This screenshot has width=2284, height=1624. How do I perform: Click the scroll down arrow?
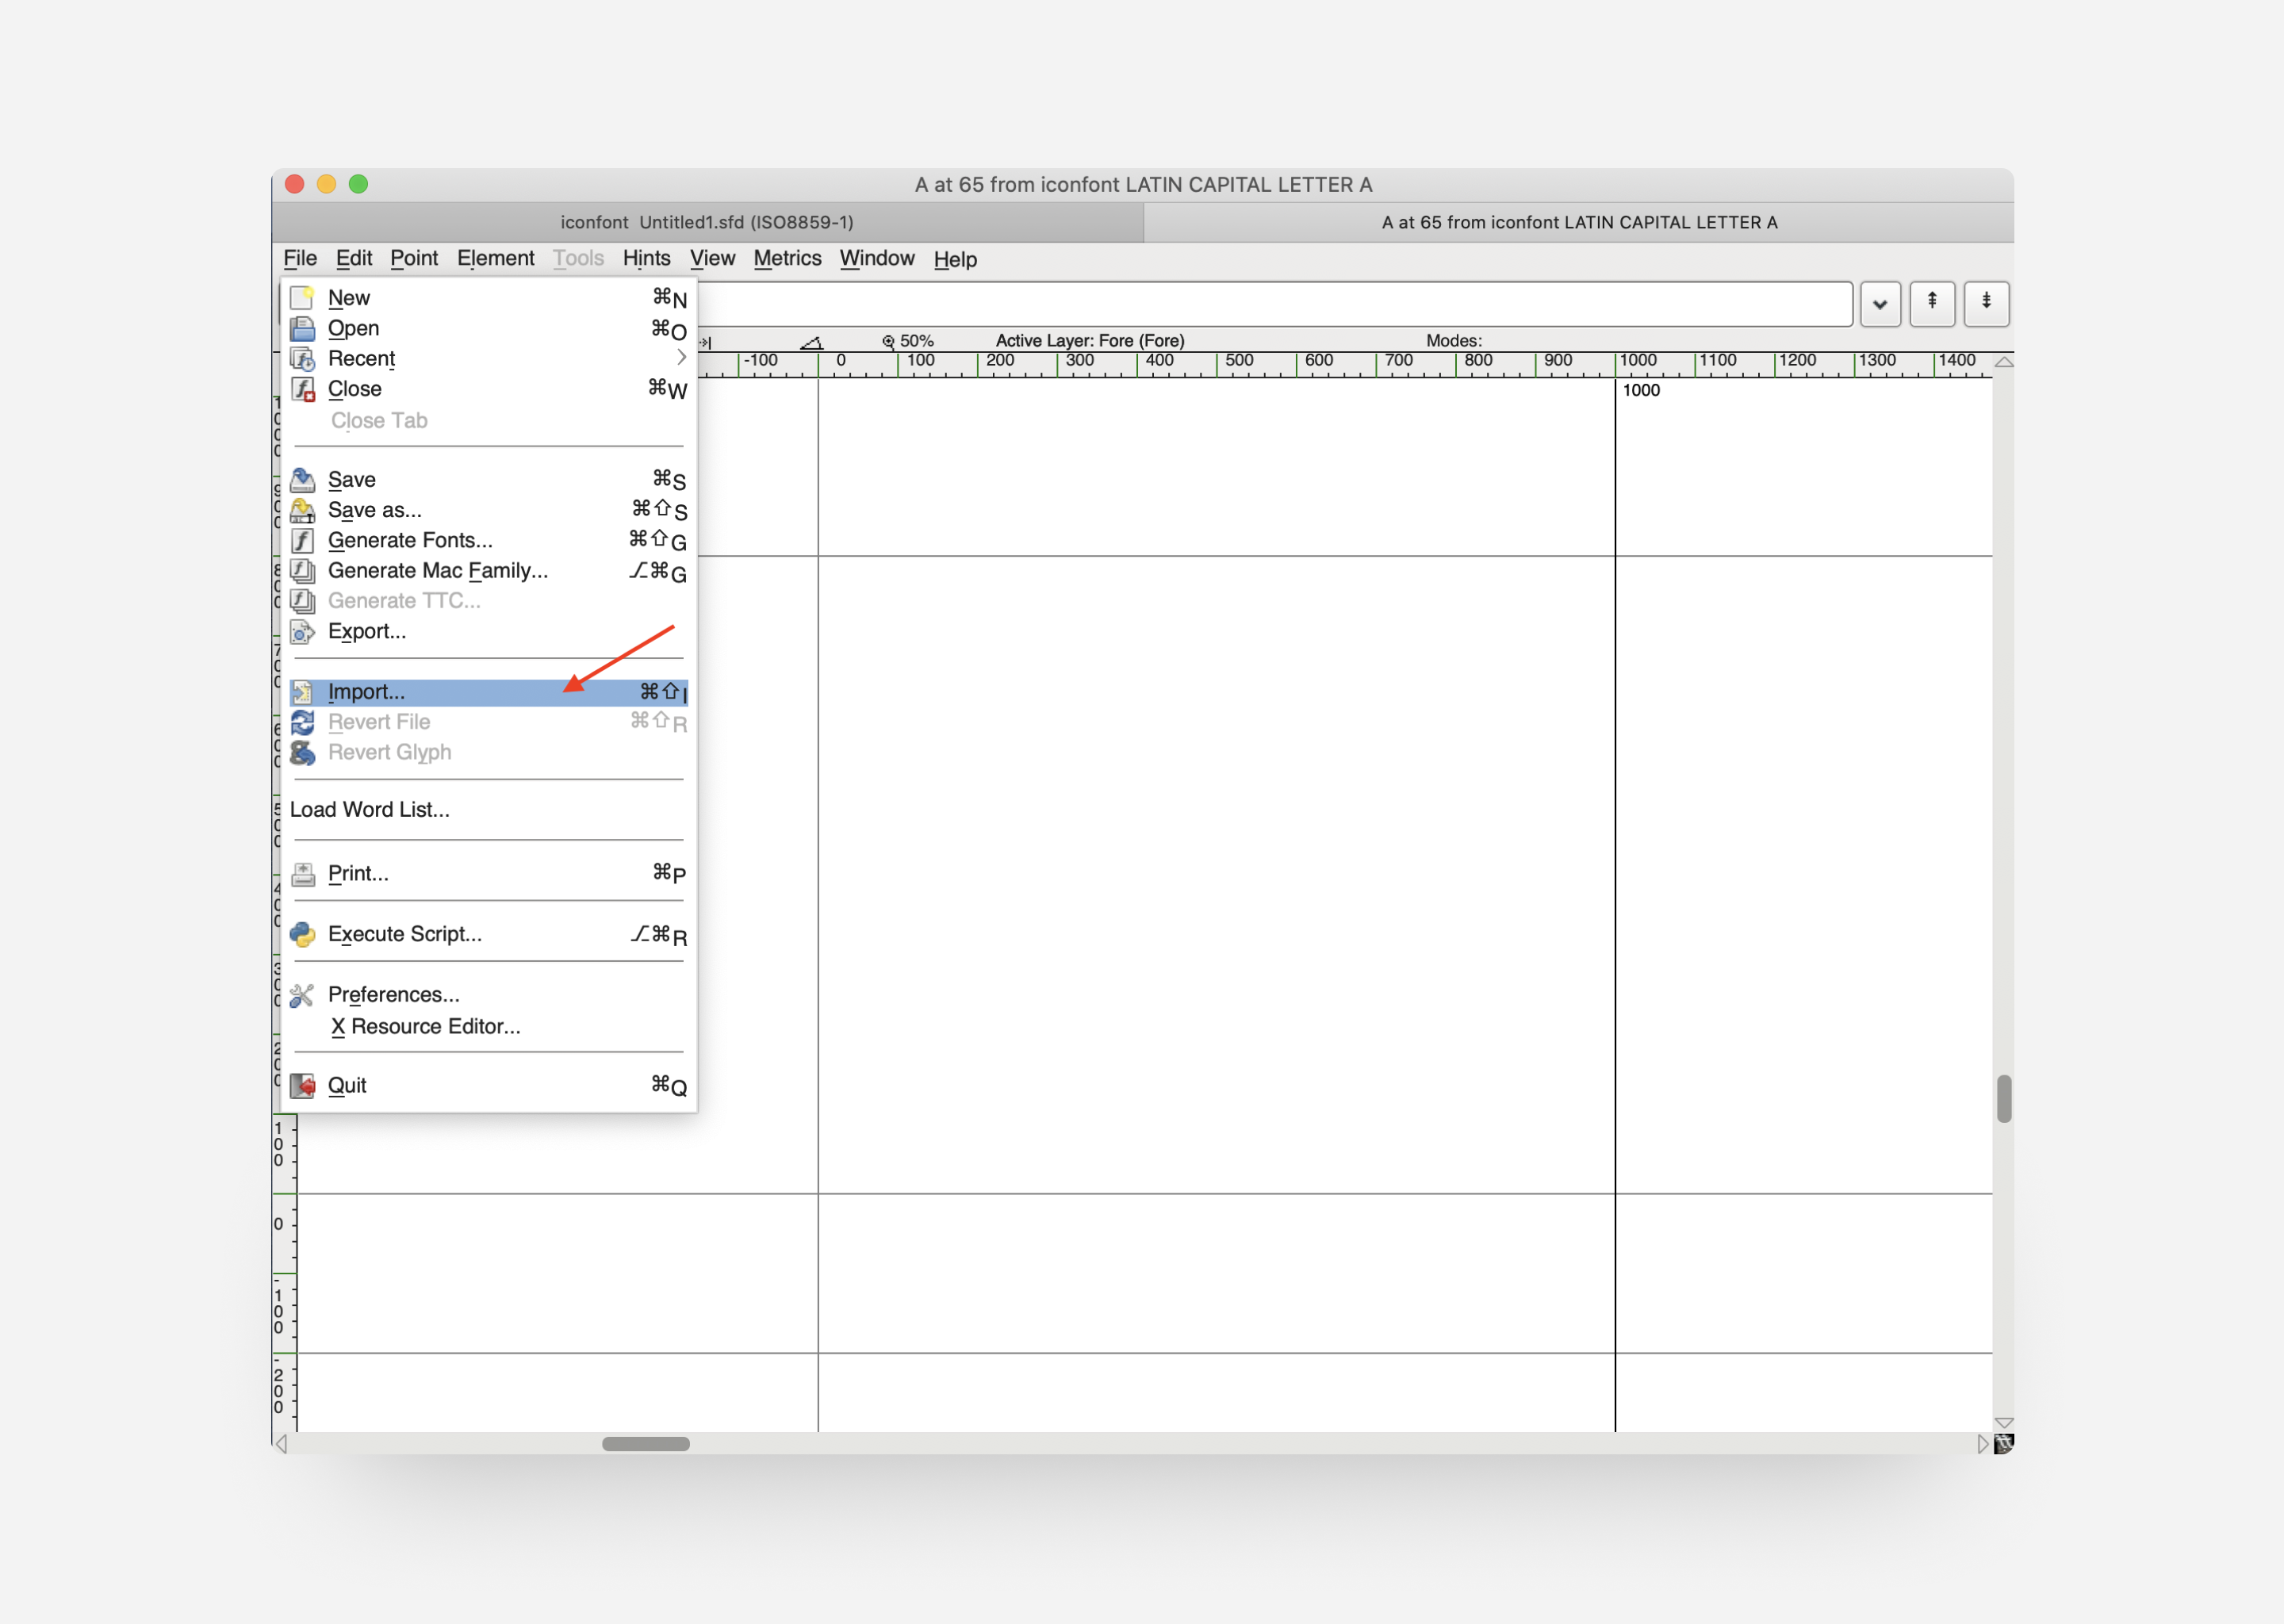pos(2003,1422)
